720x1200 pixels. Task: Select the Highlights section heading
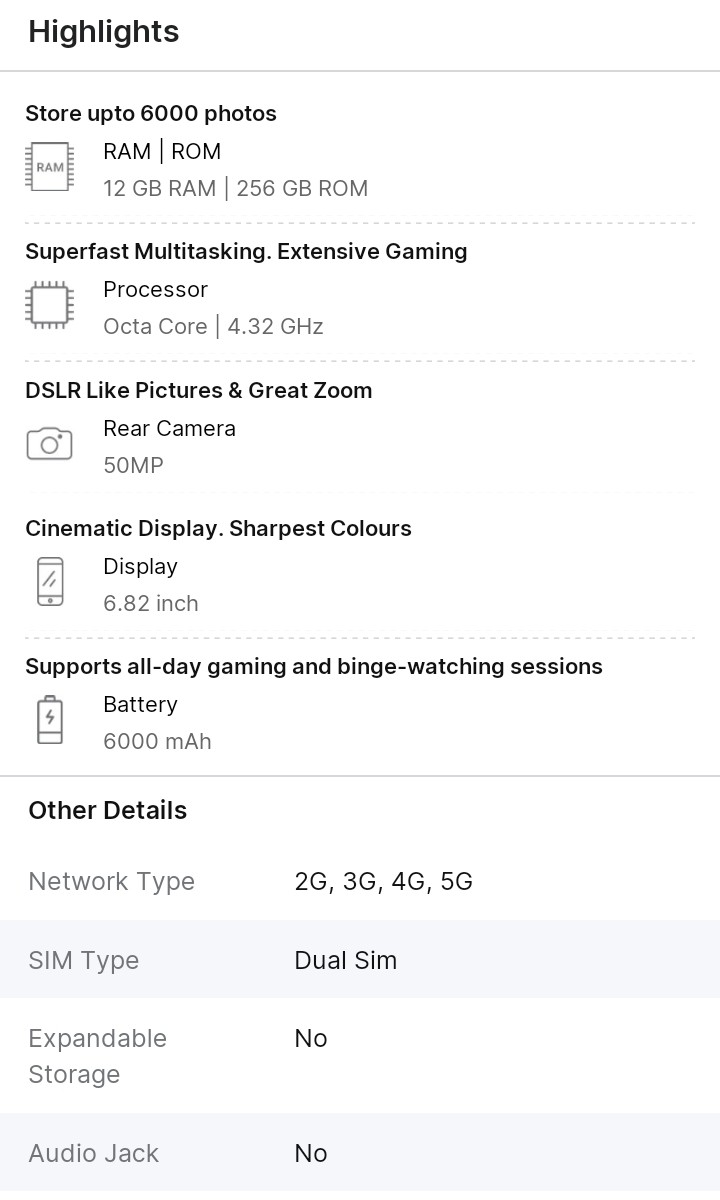point(104,32)
